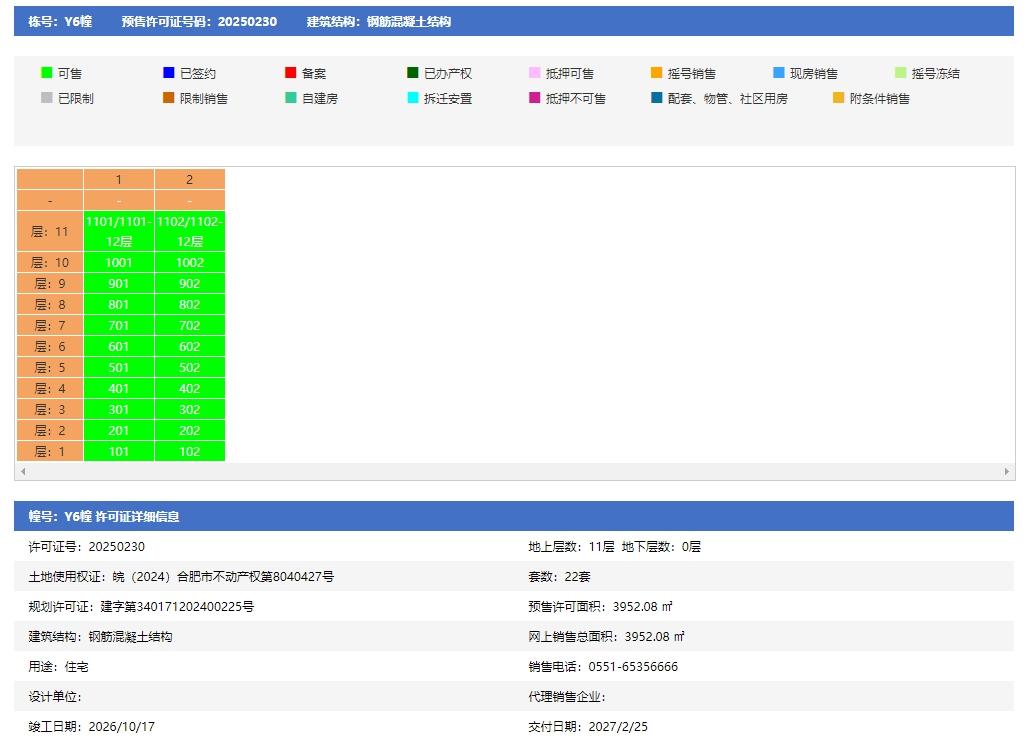Open unit 902 details
The width and height of the screenshot is (1028, 748).
click(189, 284)
